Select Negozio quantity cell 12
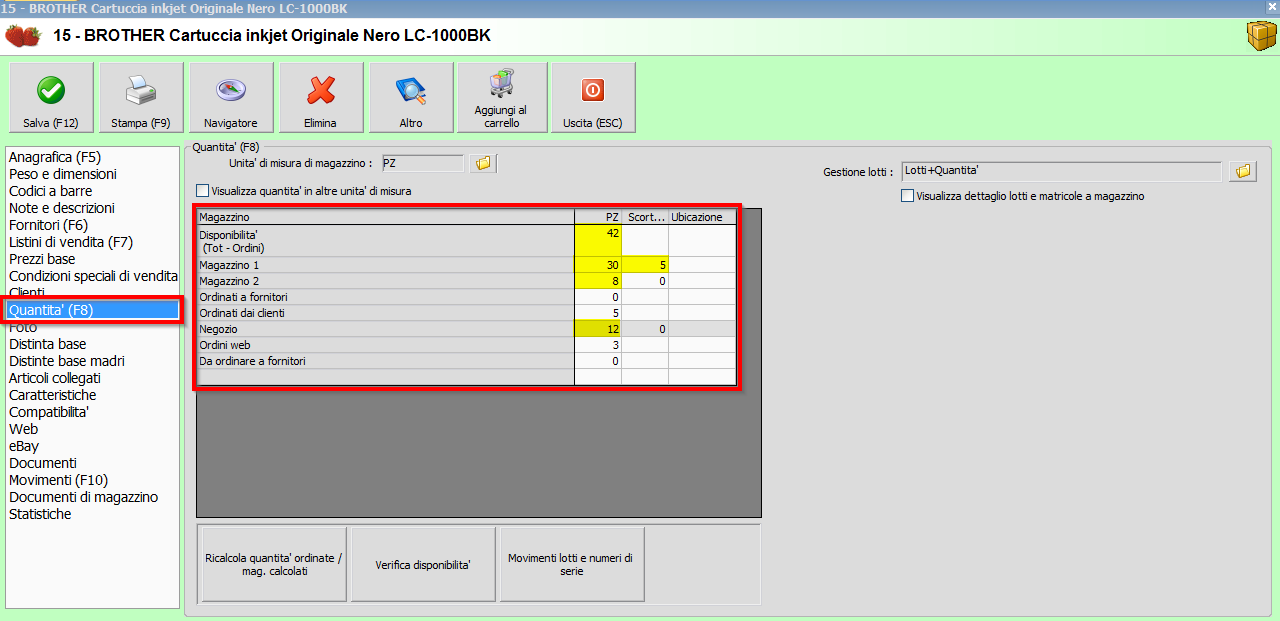 598,329
